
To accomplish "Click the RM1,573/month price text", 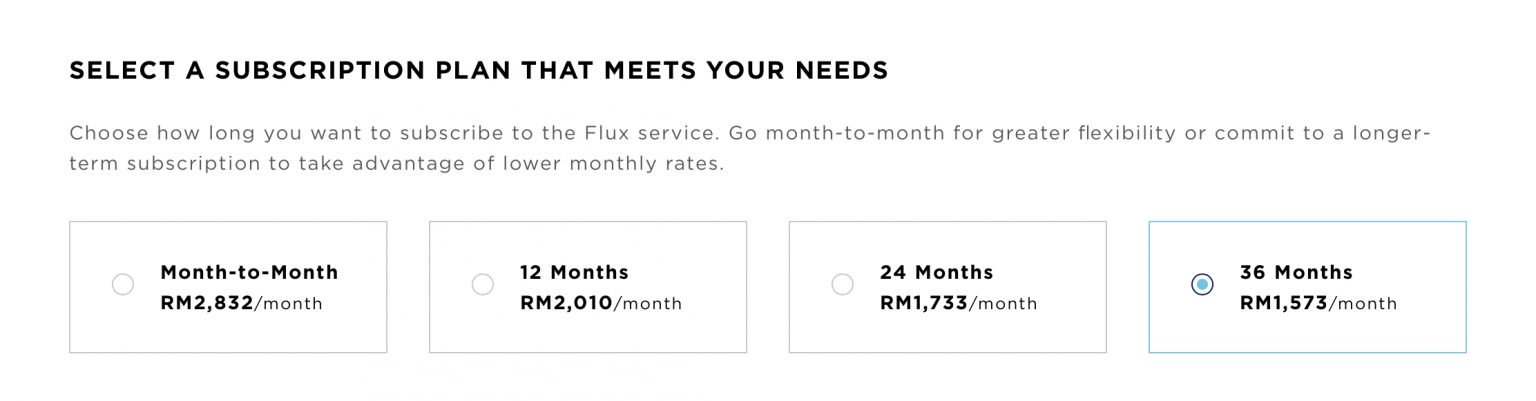I will coord(1318,303).
